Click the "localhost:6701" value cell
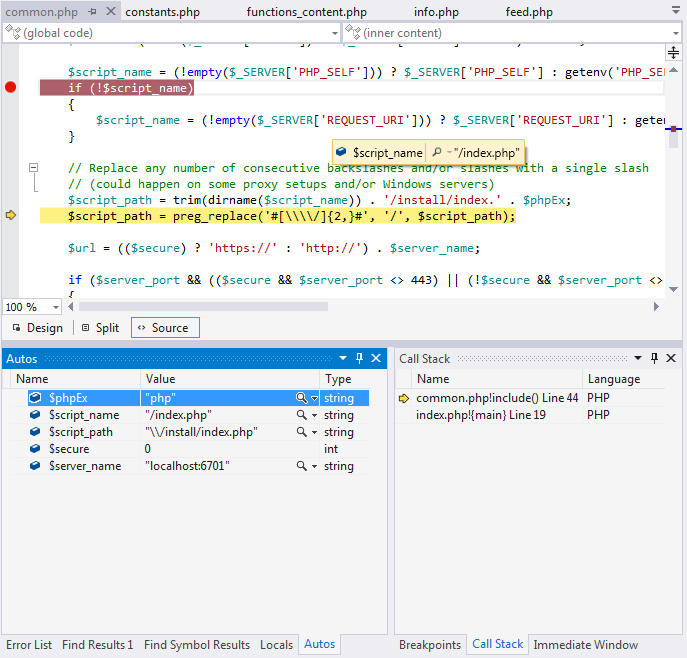The image size is (687, 658). [187, 466]
